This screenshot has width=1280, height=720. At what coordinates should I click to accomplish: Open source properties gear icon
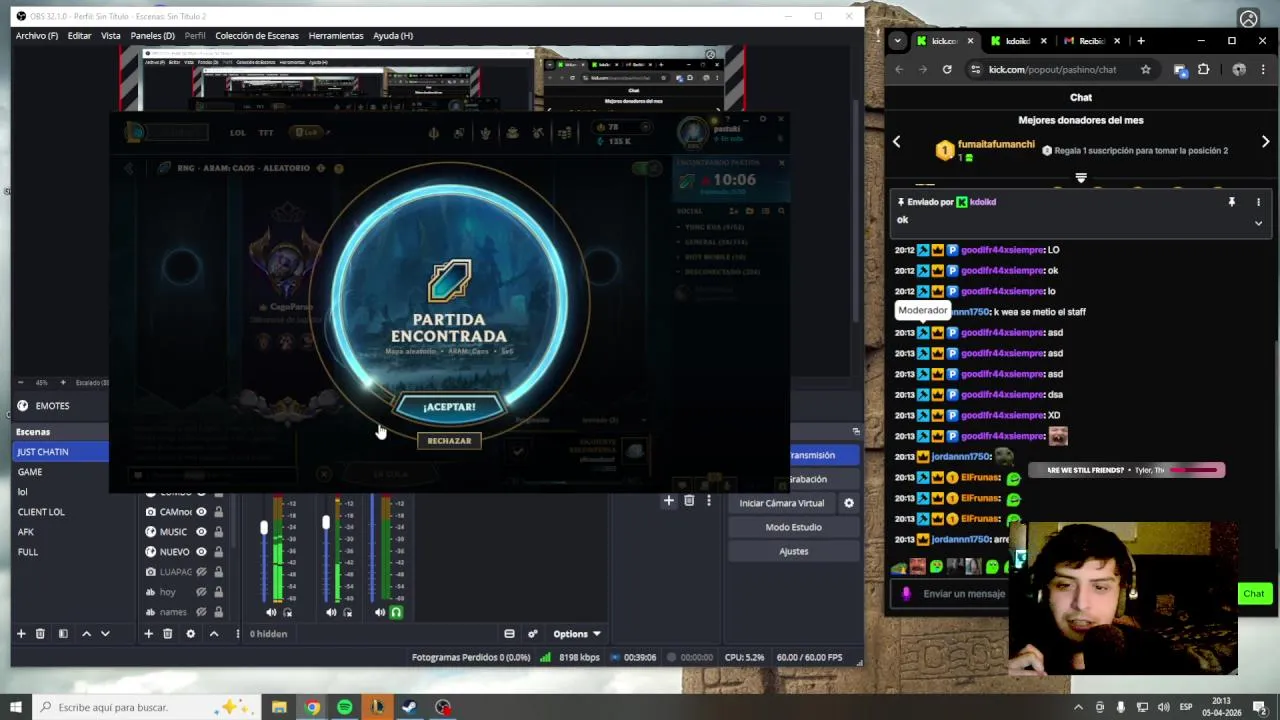tap(190, 633)
